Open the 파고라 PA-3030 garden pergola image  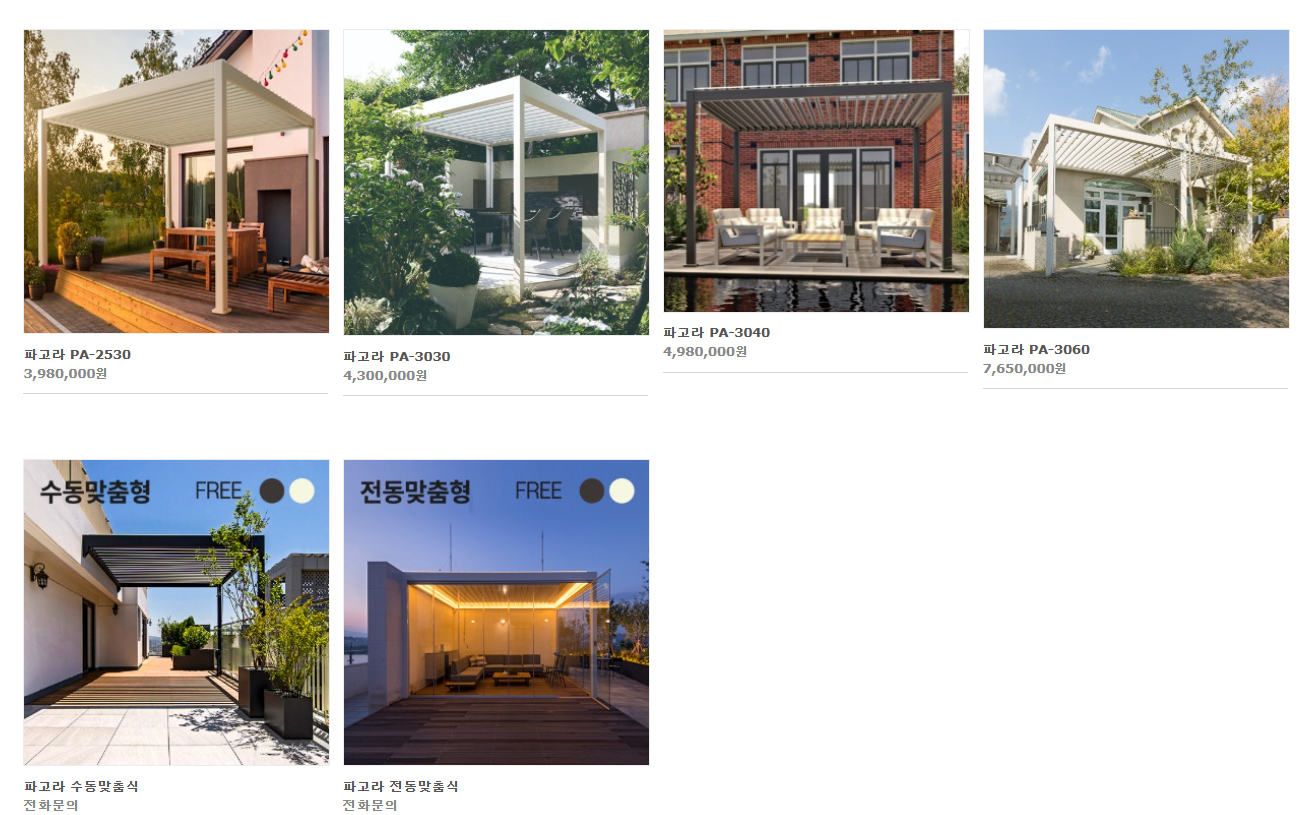496,182
